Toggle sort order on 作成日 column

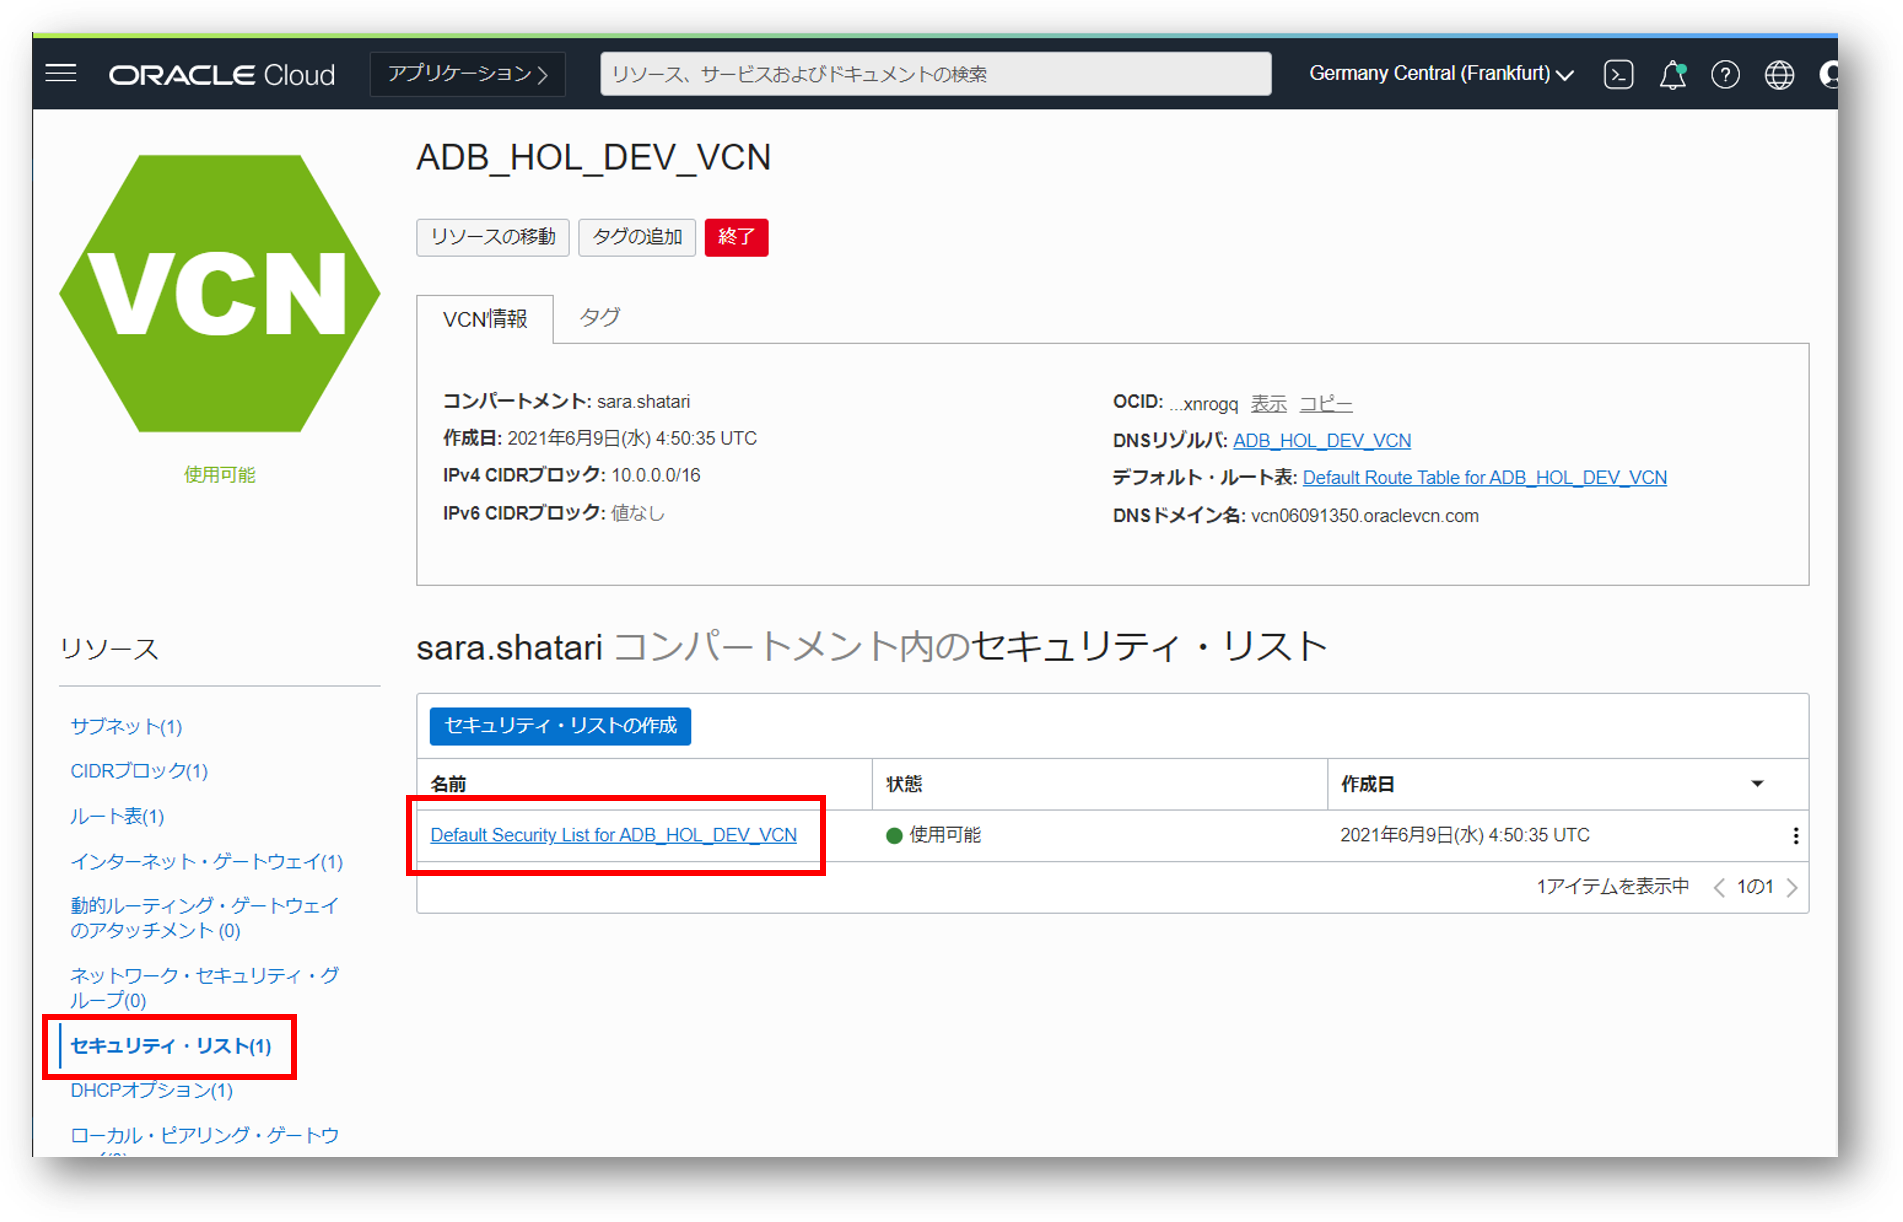pos(1757,784)
